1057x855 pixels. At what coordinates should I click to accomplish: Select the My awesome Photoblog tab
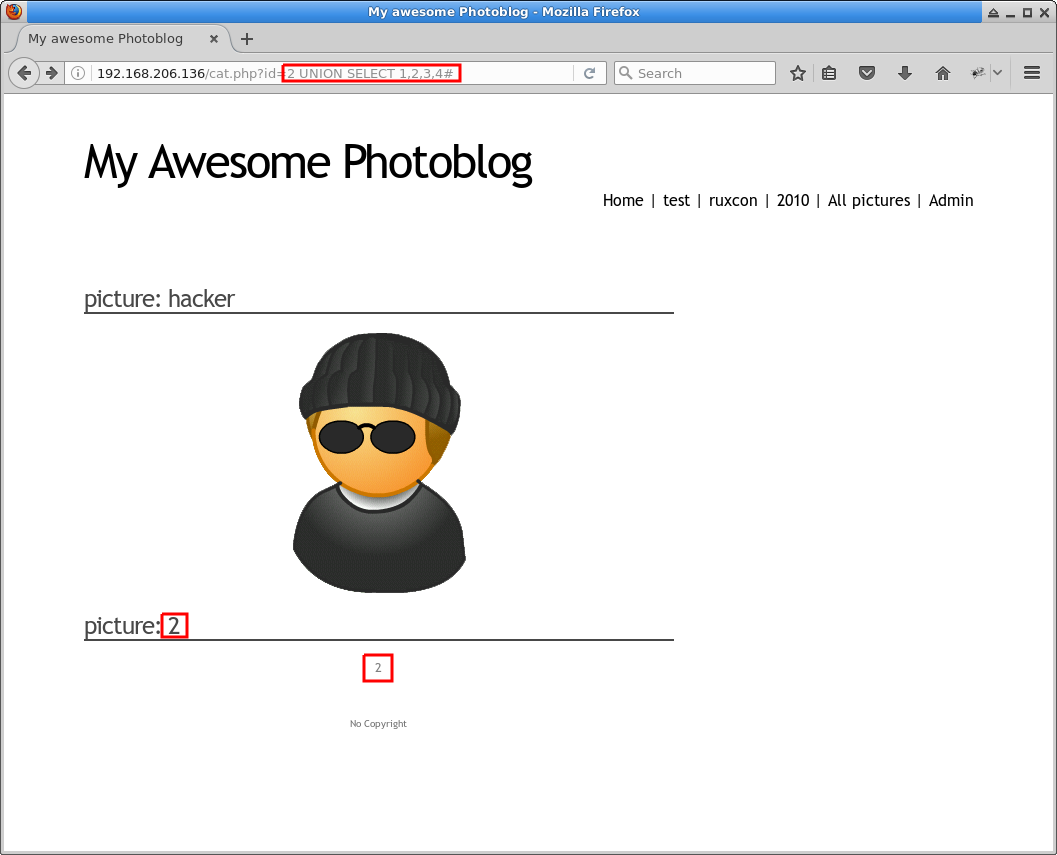click(x=121, y=39)
